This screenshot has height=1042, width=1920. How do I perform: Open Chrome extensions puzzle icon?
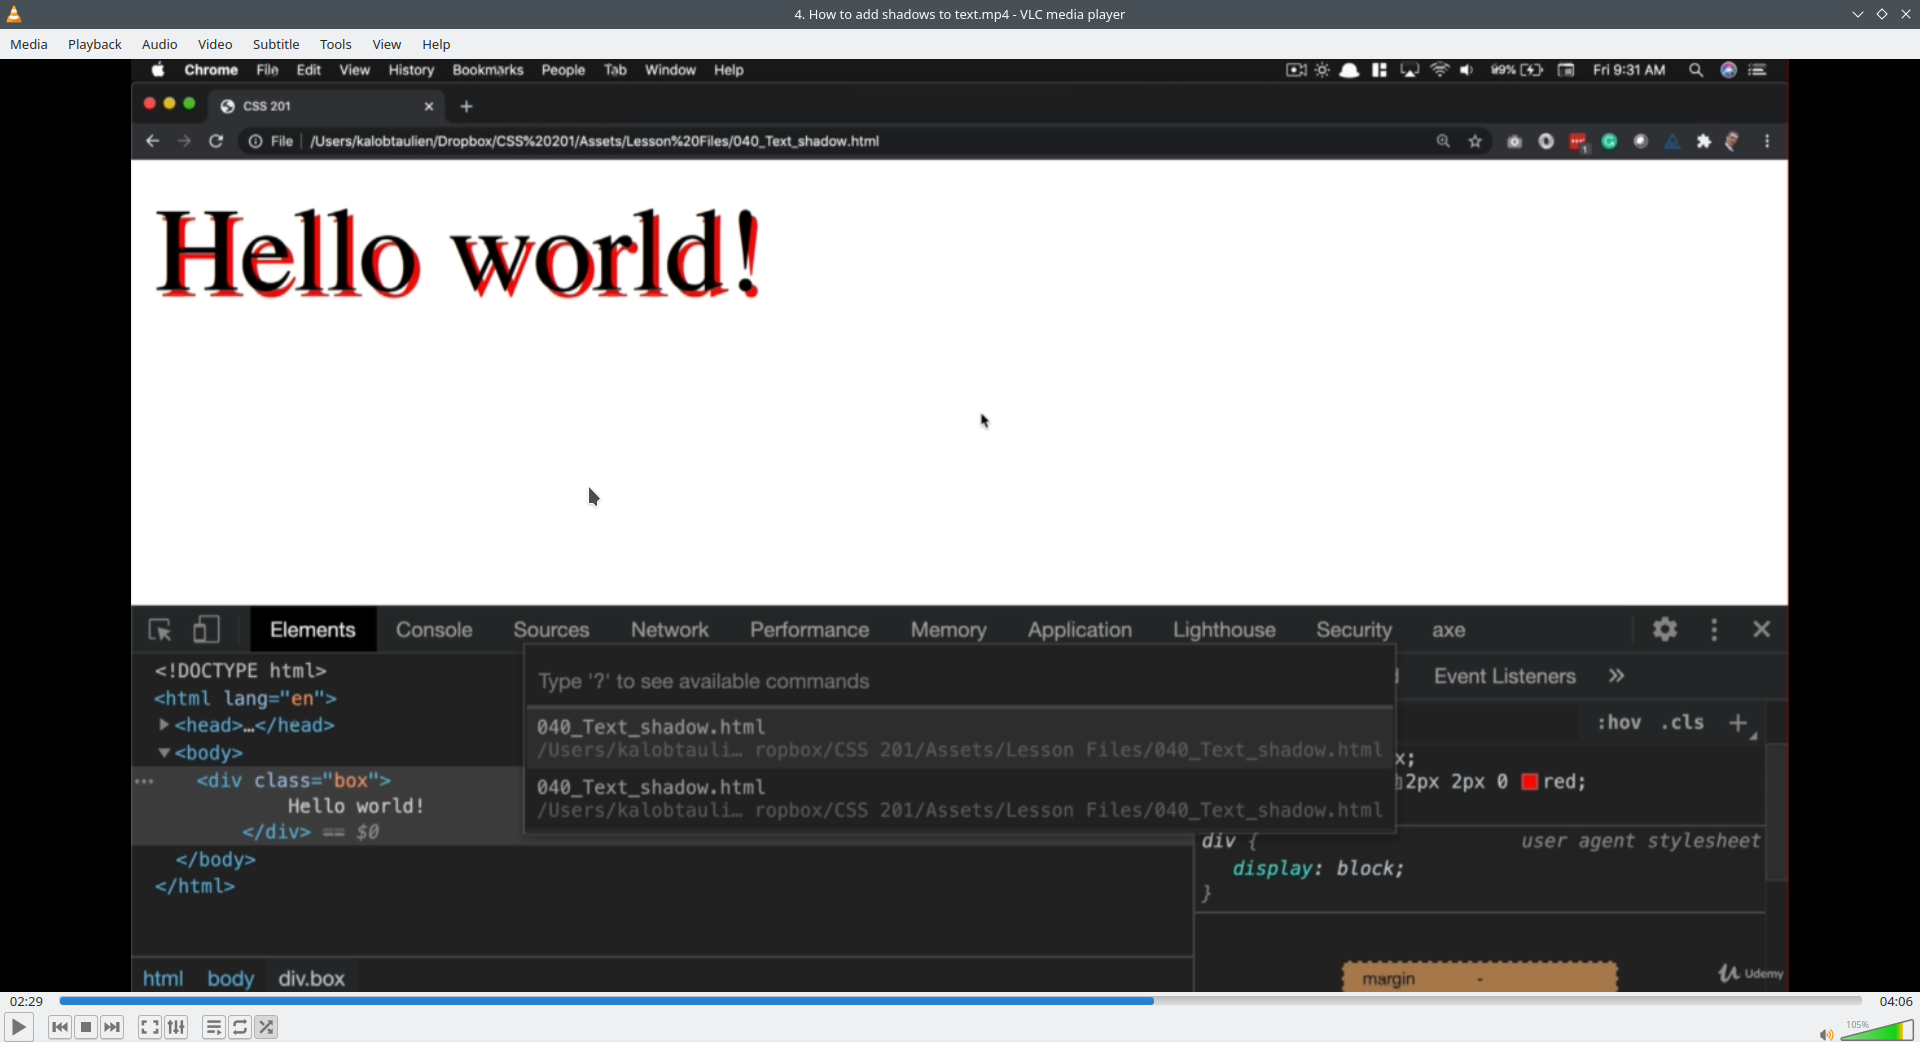pos(1704,141)
